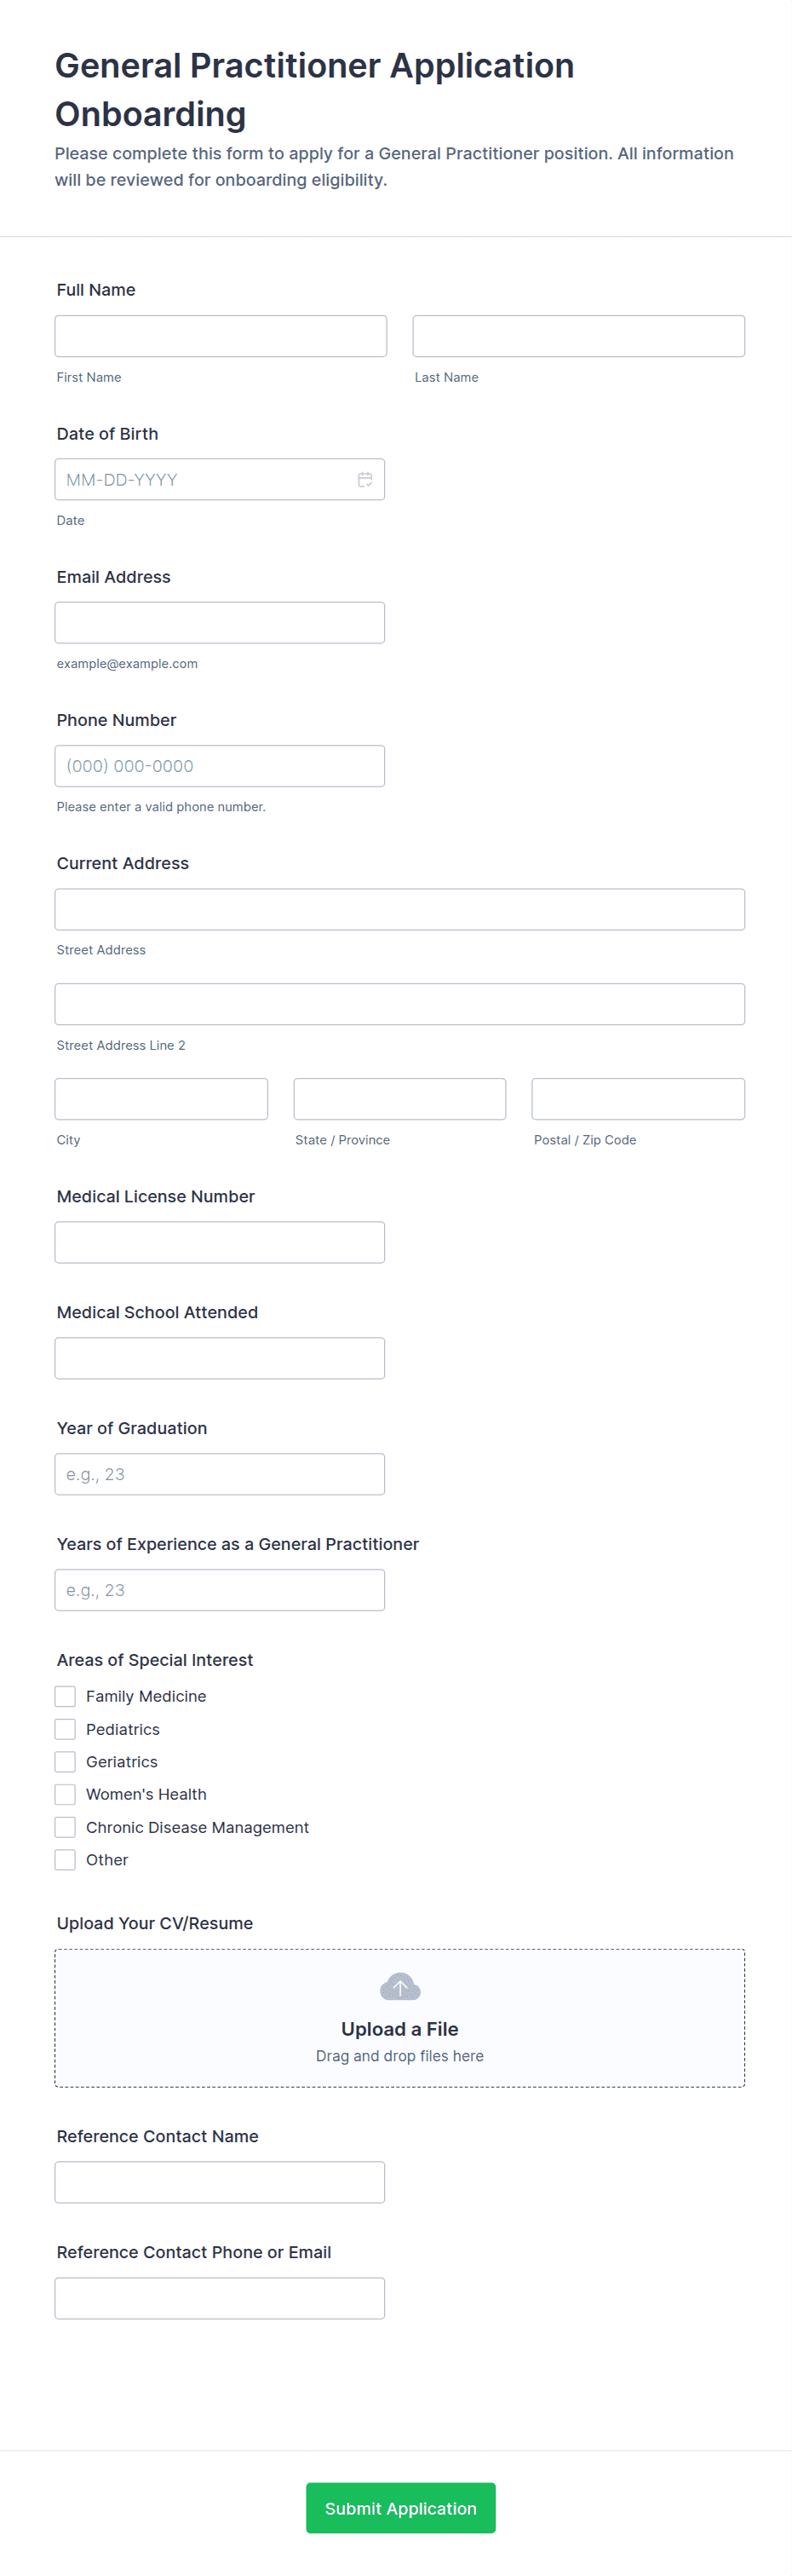Click the cloud upload icon
Screen dimensions: 792x2576
[400, 1986]
